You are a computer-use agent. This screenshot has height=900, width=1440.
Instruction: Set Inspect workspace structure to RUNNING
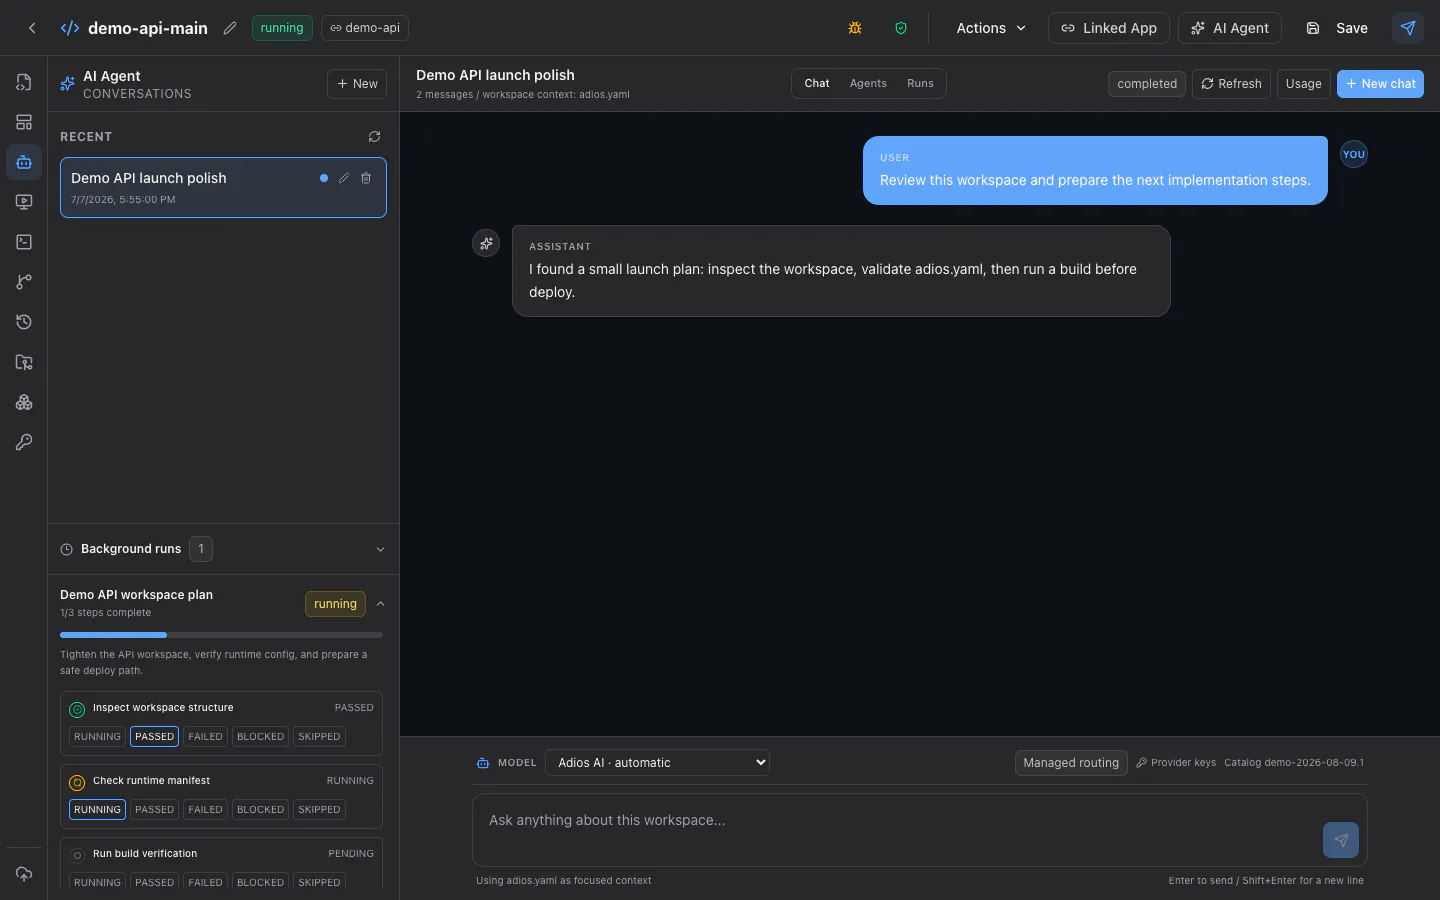(97, 737)
